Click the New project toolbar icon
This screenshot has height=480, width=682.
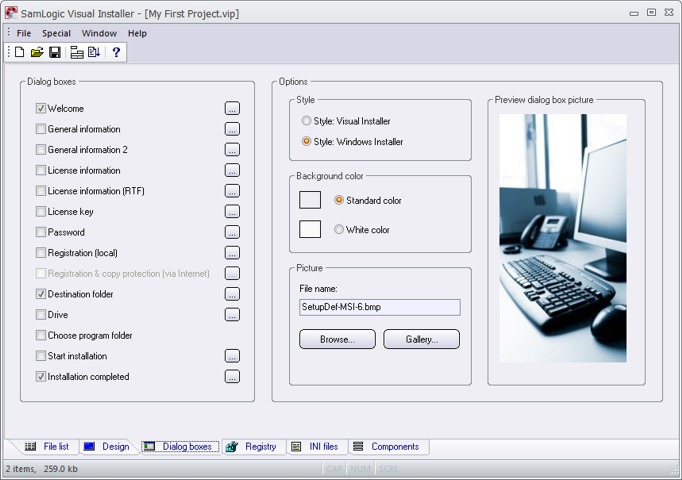20,52
